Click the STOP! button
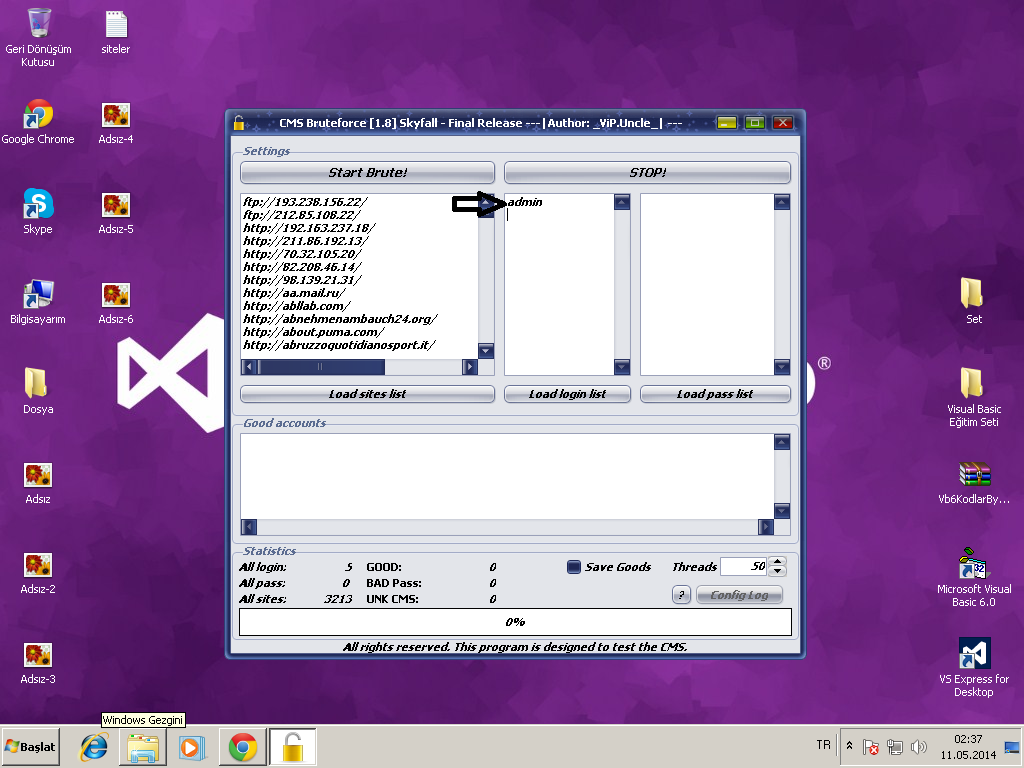The width and height of the screenshot is (1024, 768). pyautogui.click(x=647, y=172)
